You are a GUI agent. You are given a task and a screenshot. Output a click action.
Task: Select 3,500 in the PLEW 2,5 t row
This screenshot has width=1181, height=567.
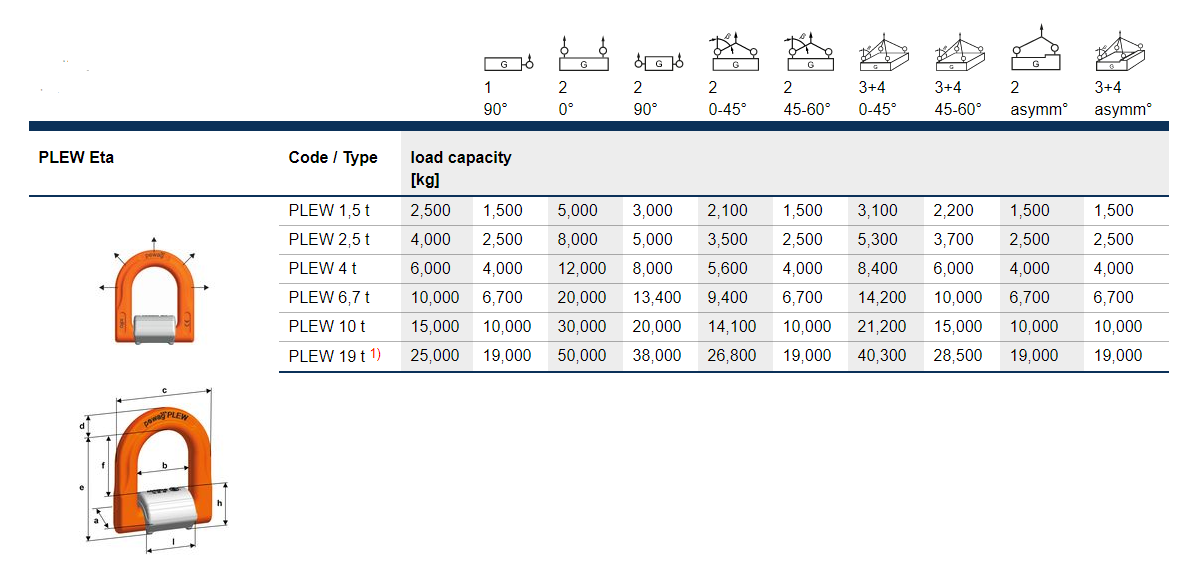728,240
